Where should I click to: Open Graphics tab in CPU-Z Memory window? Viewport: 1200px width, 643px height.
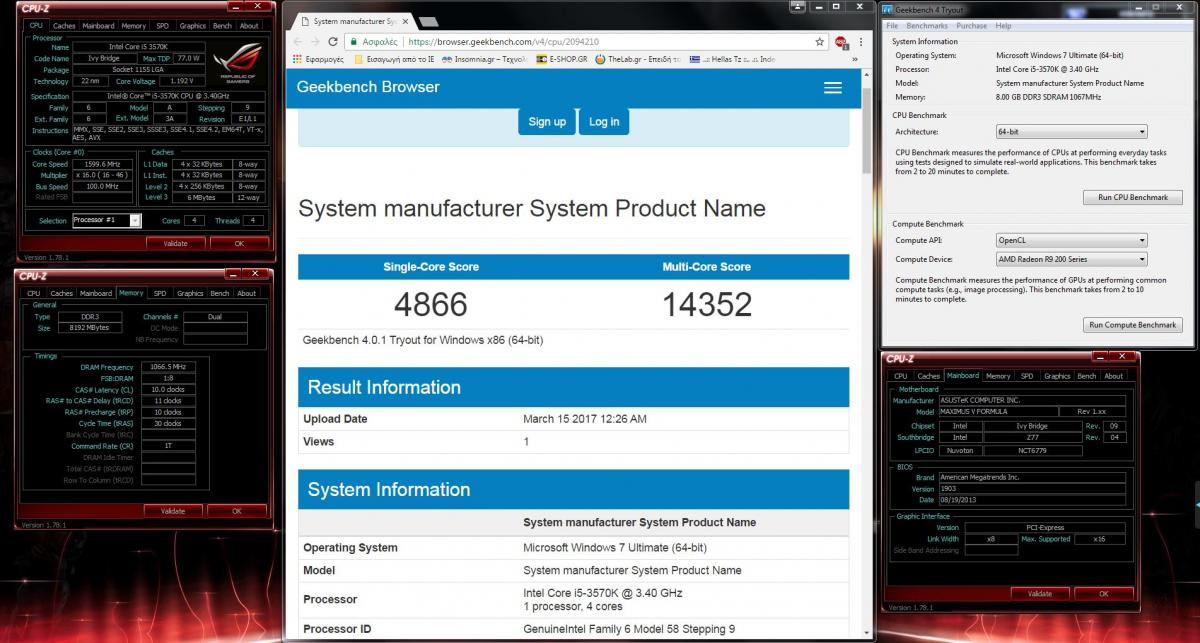coord(190,294)
